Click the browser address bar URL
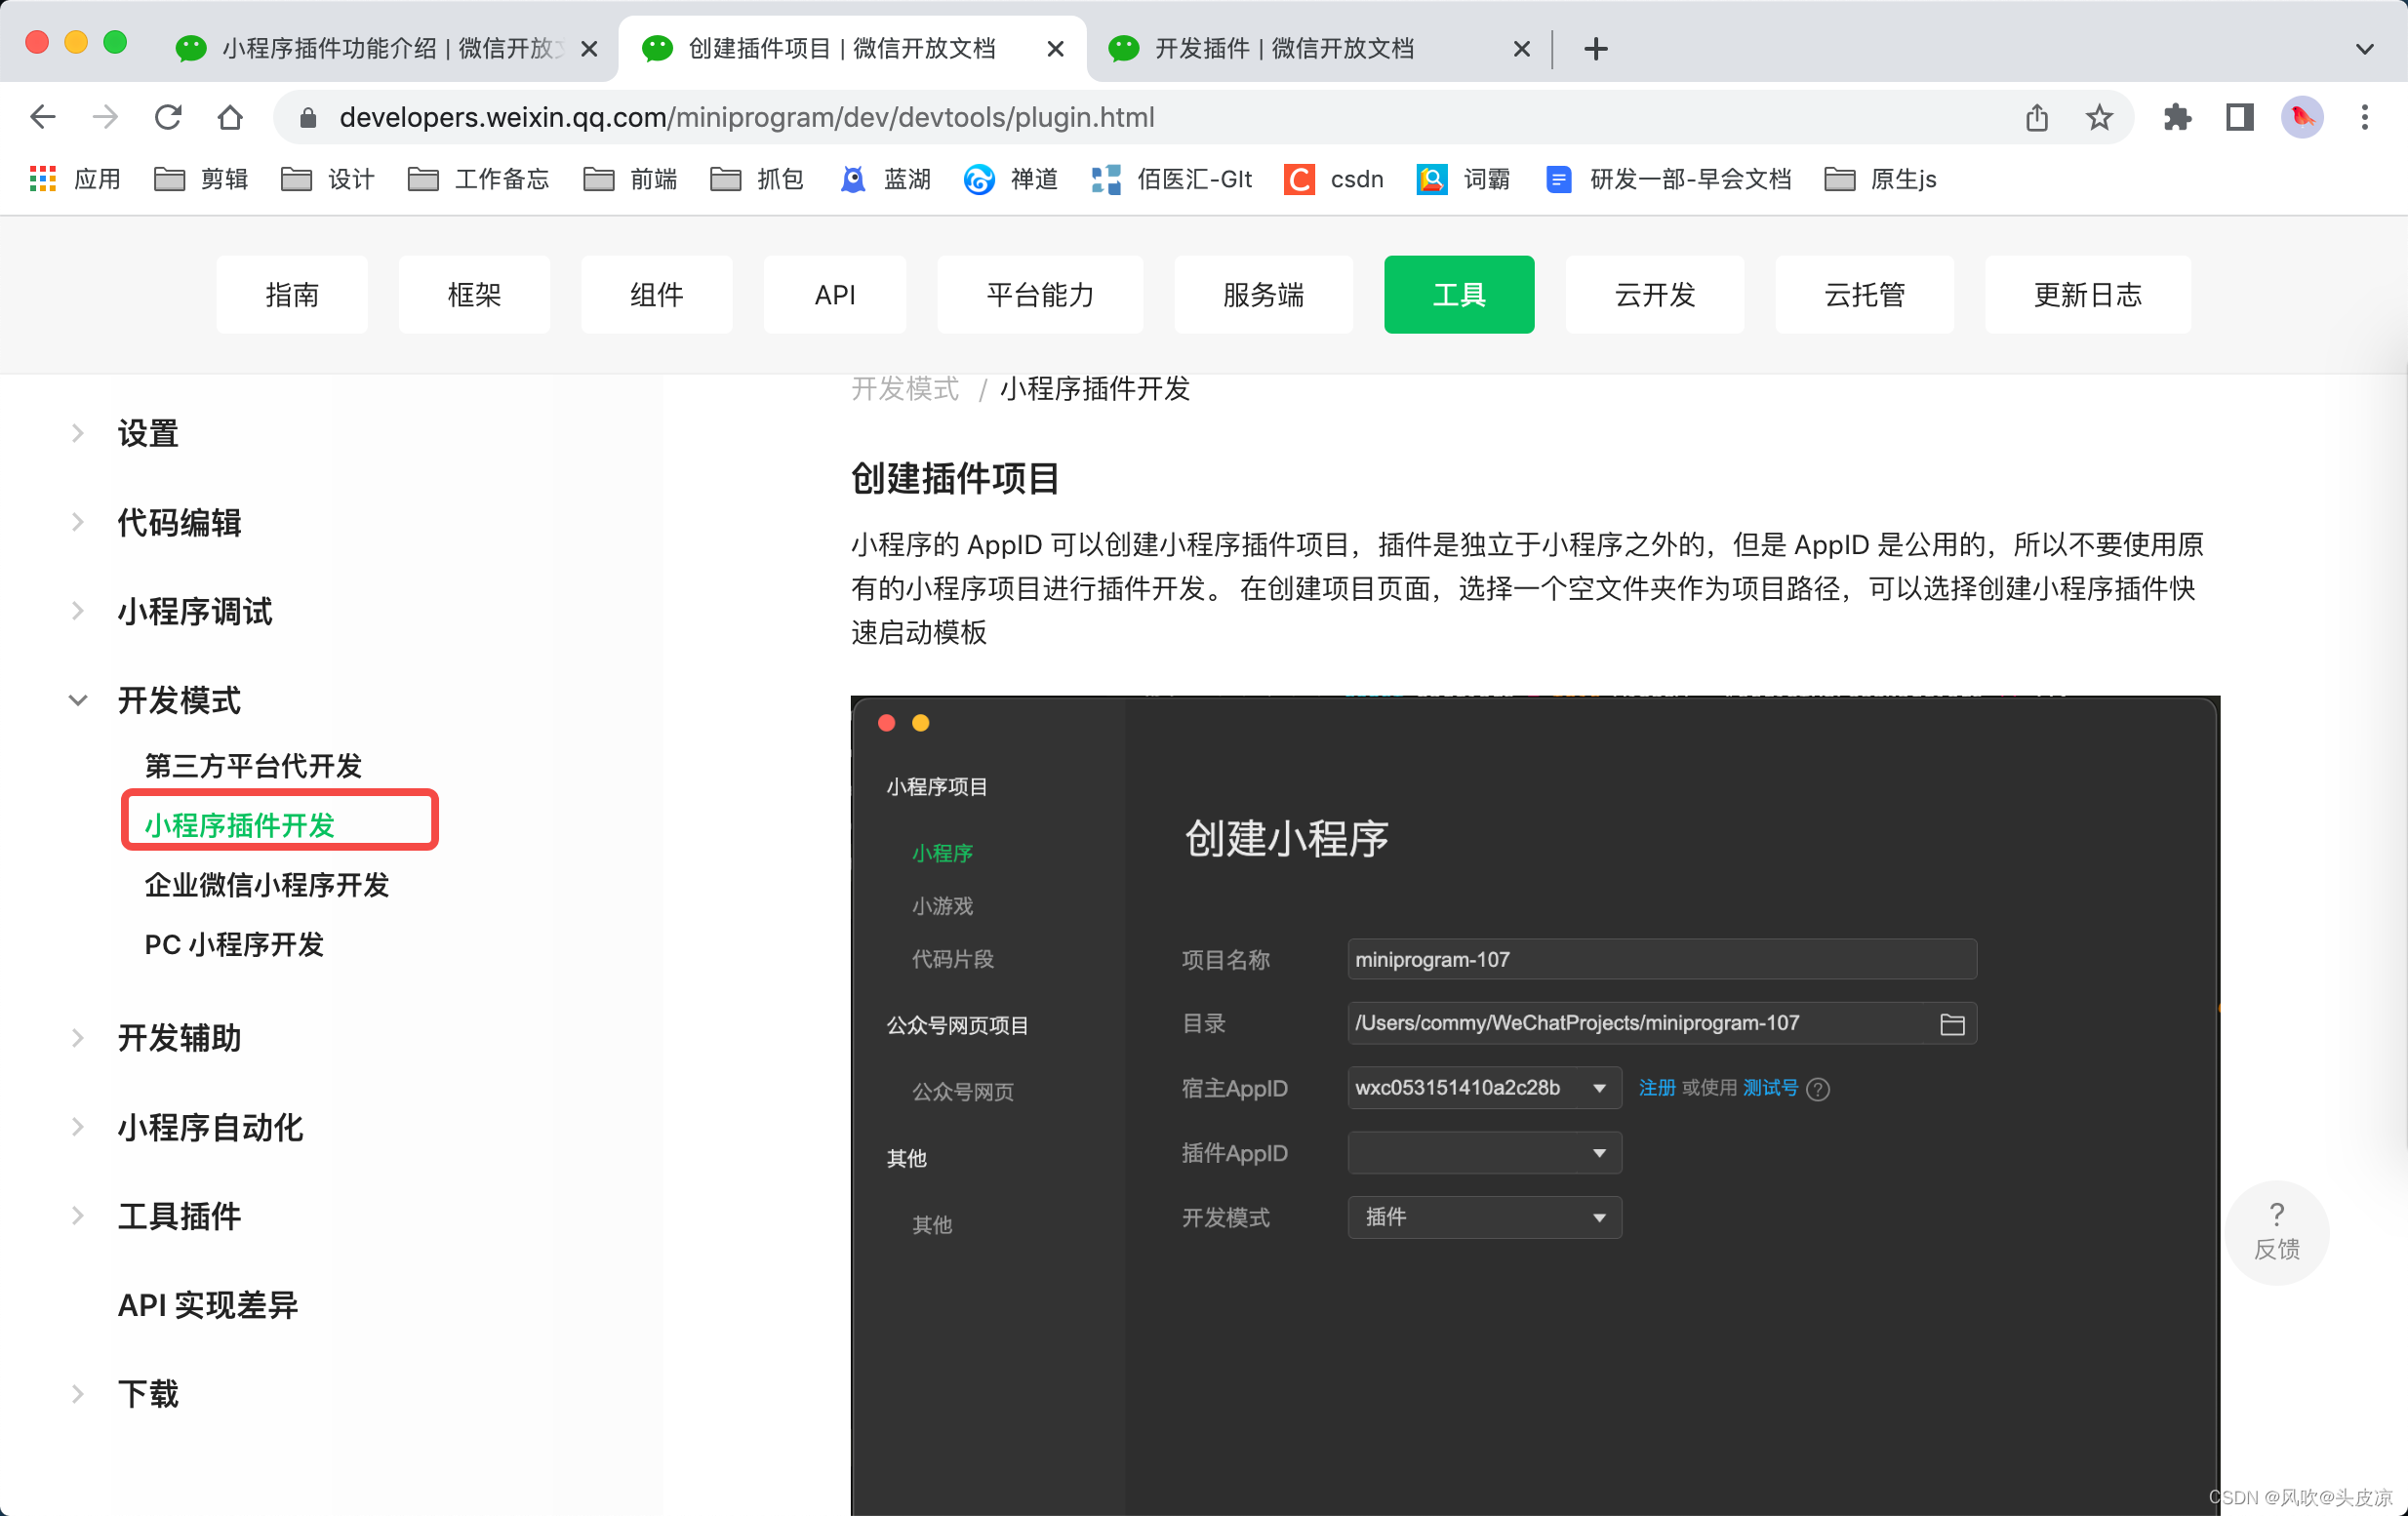 tap(746, 117)
